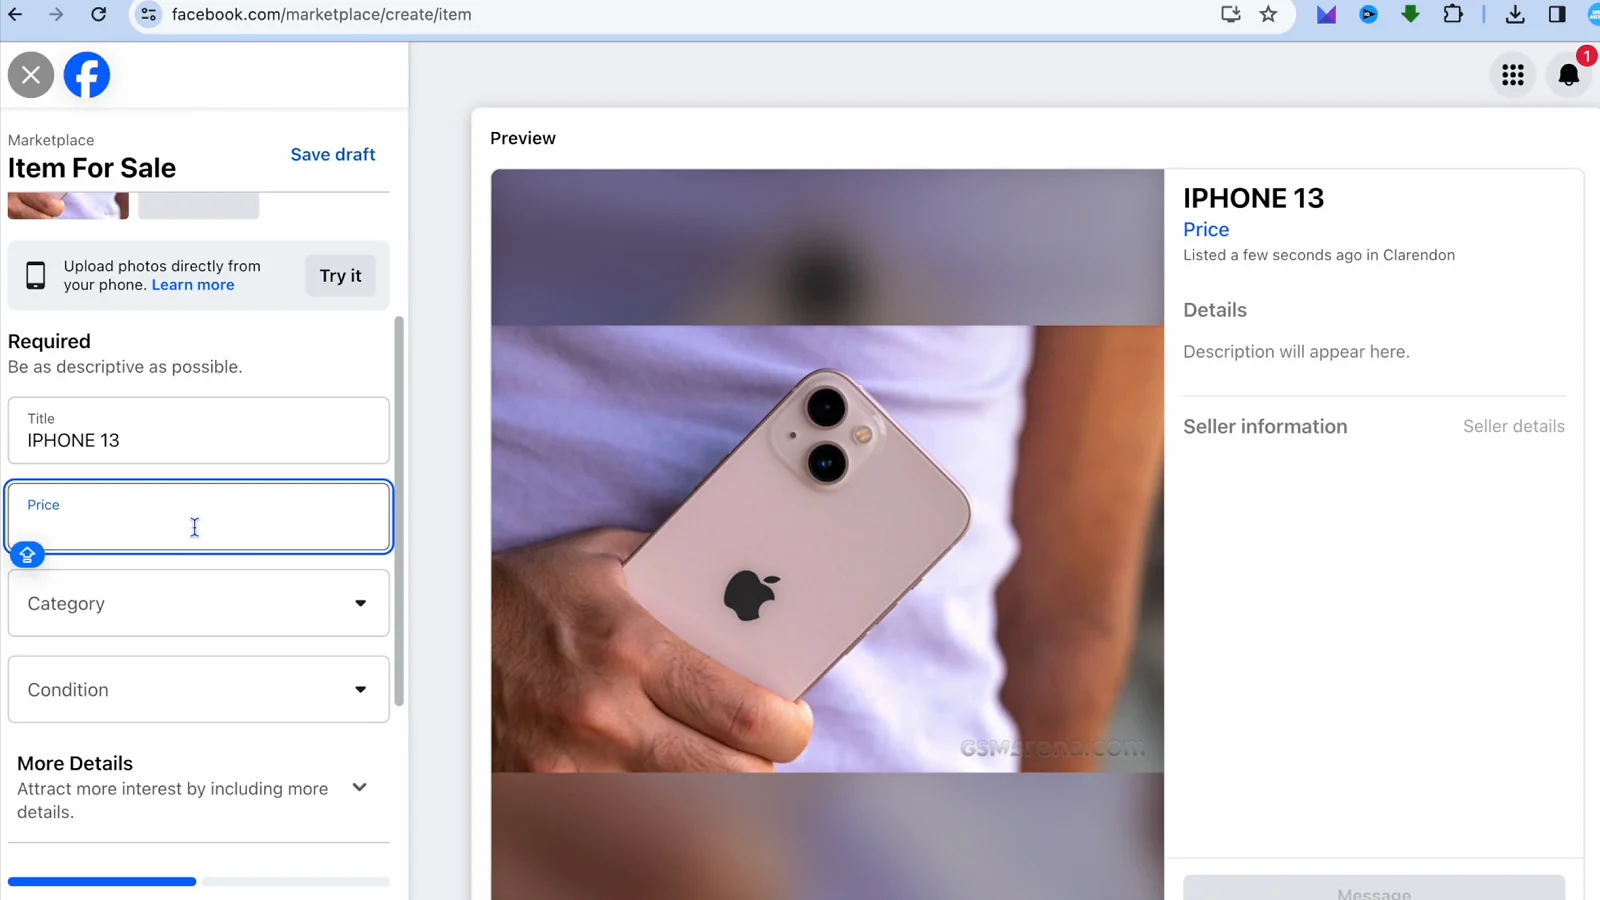Go to Facebook home via logo

[x=87, y=75]
